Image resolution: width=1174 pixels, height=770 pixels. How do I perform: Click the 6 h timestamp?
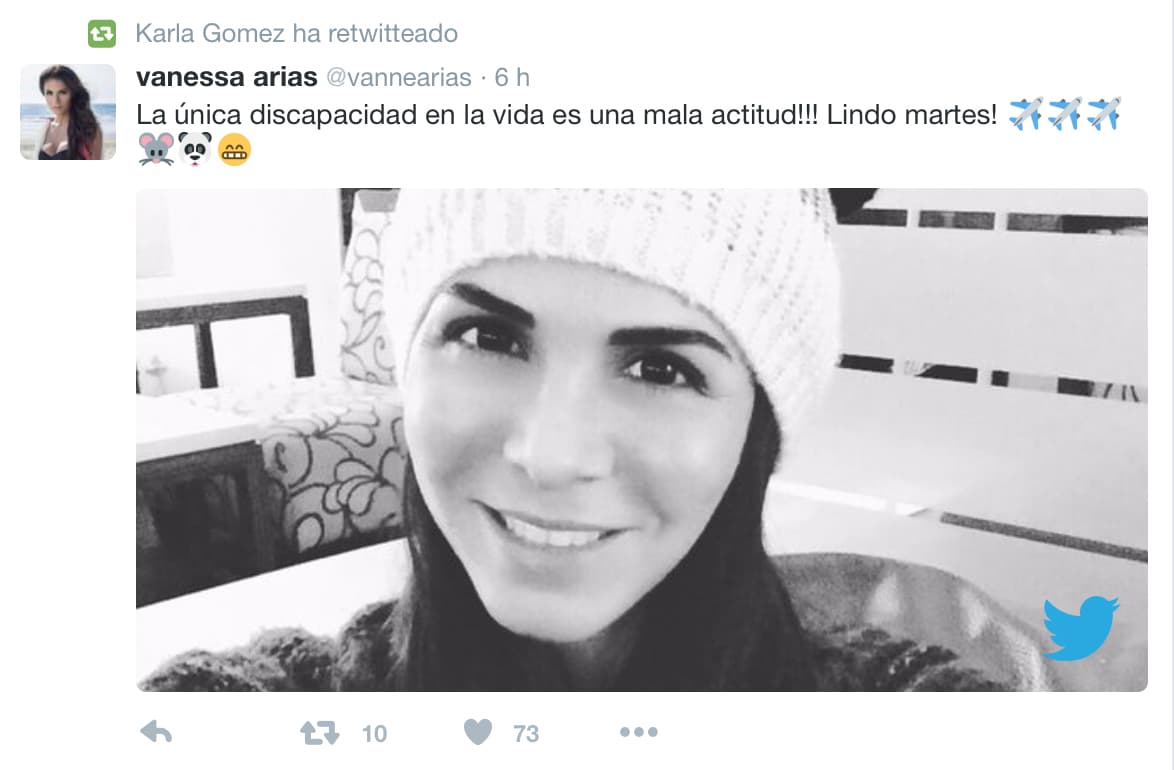click(512, 77)
